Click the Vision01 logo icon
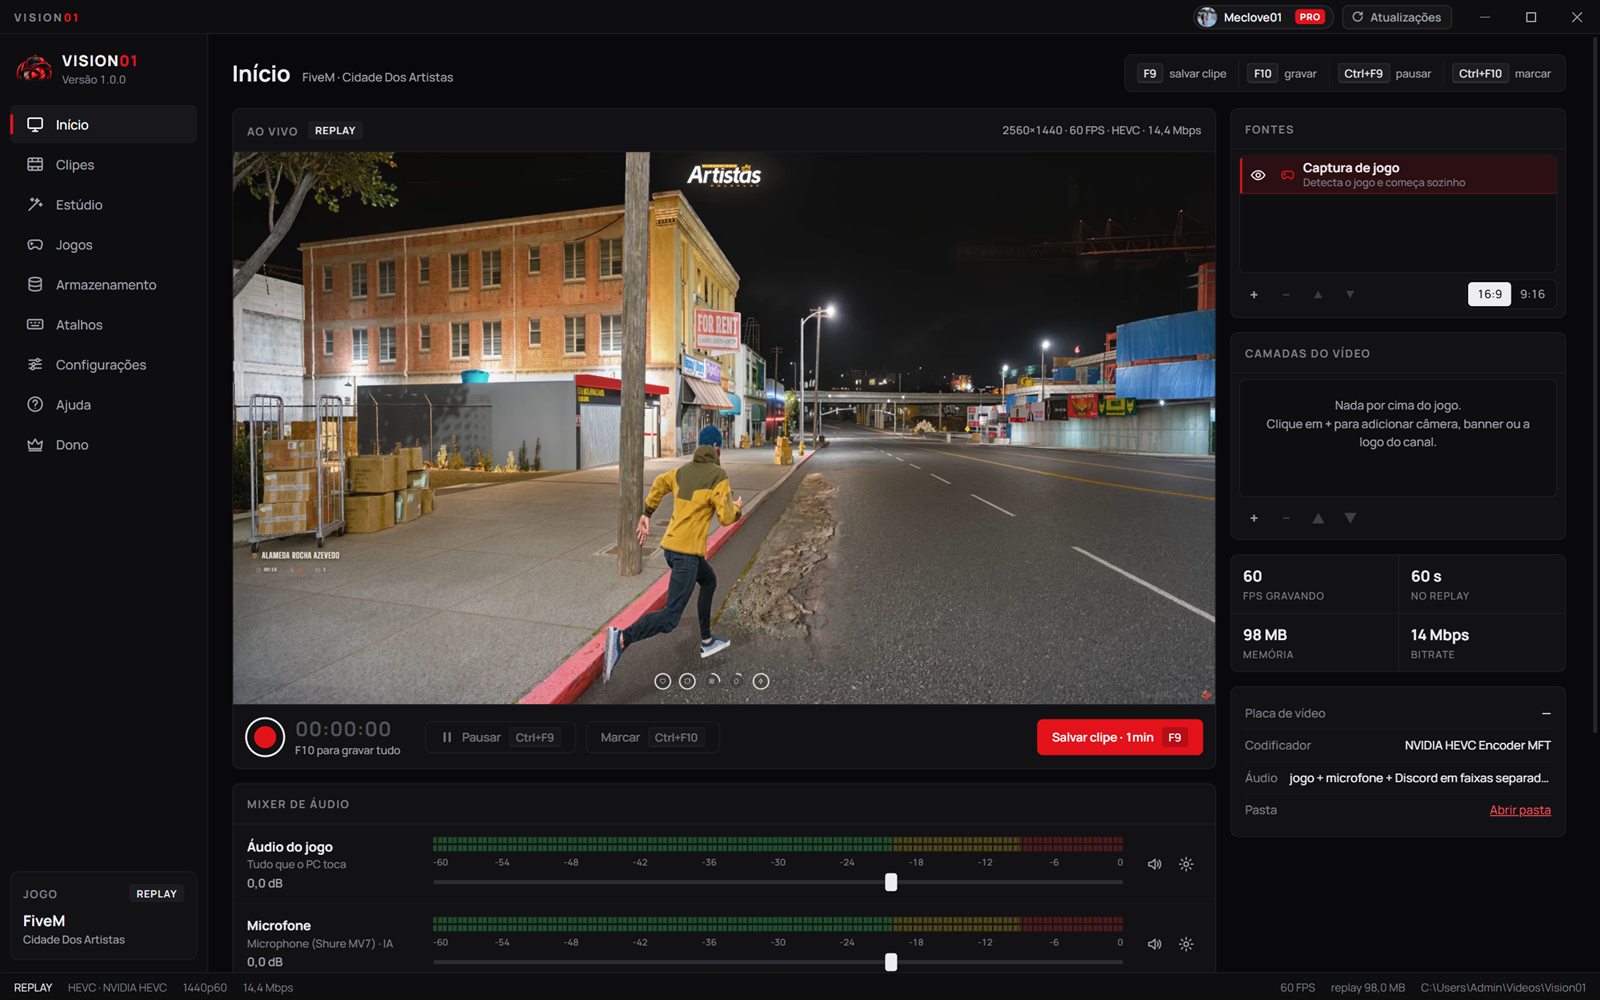This screenshot has width=1600, height=1000. click(x=34, y=69)
